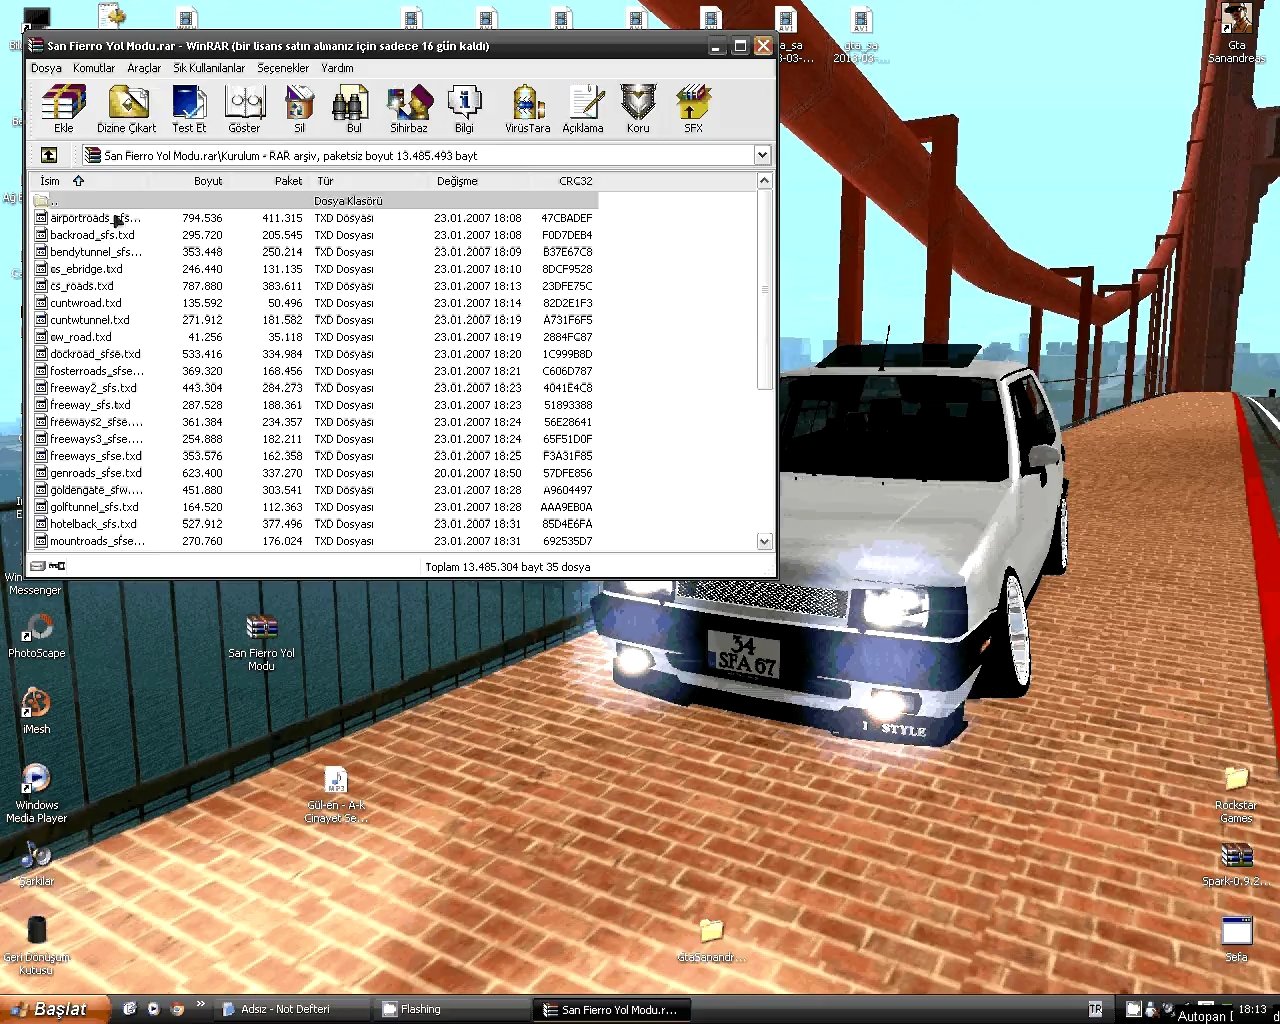The height and width of the screenshot is (1024, 1280).
Task: Open the Komutlar menu
Action: [94, 68]
